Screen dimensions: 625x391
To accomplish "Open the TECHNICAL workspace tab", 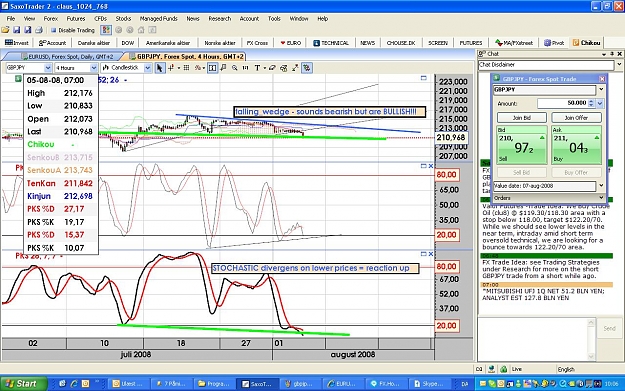I will pos(331,43).
